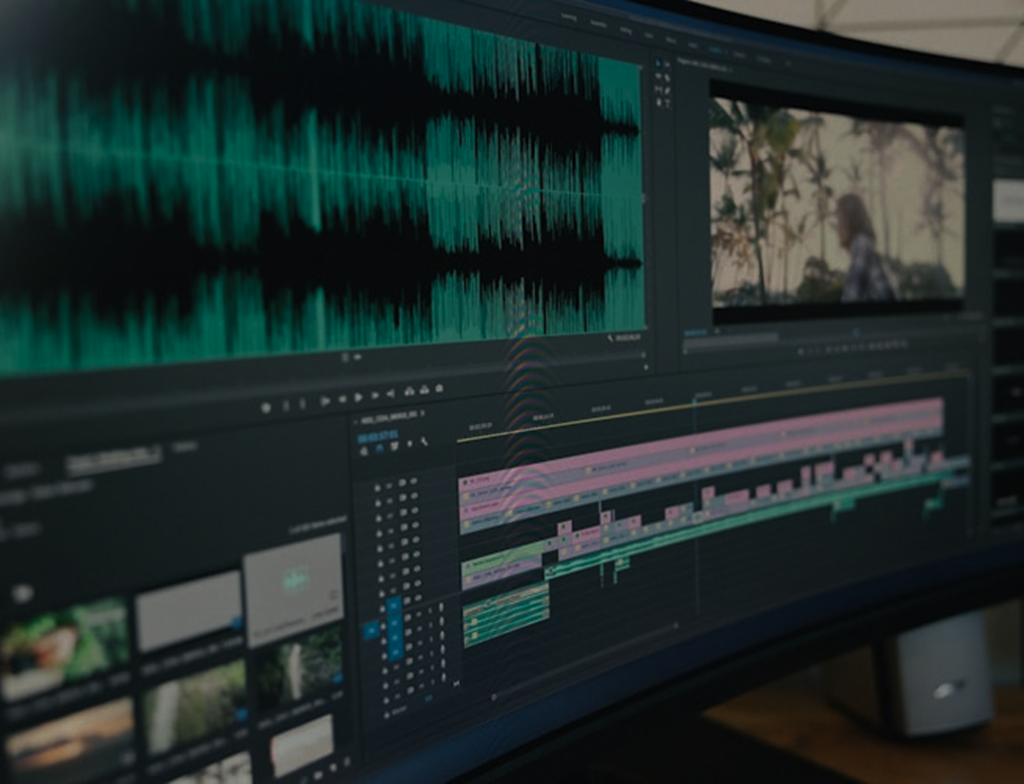The image size is (1024, 784).
Task: Click the Program monitor scrub playhead
Action: [x=856, y=333]
